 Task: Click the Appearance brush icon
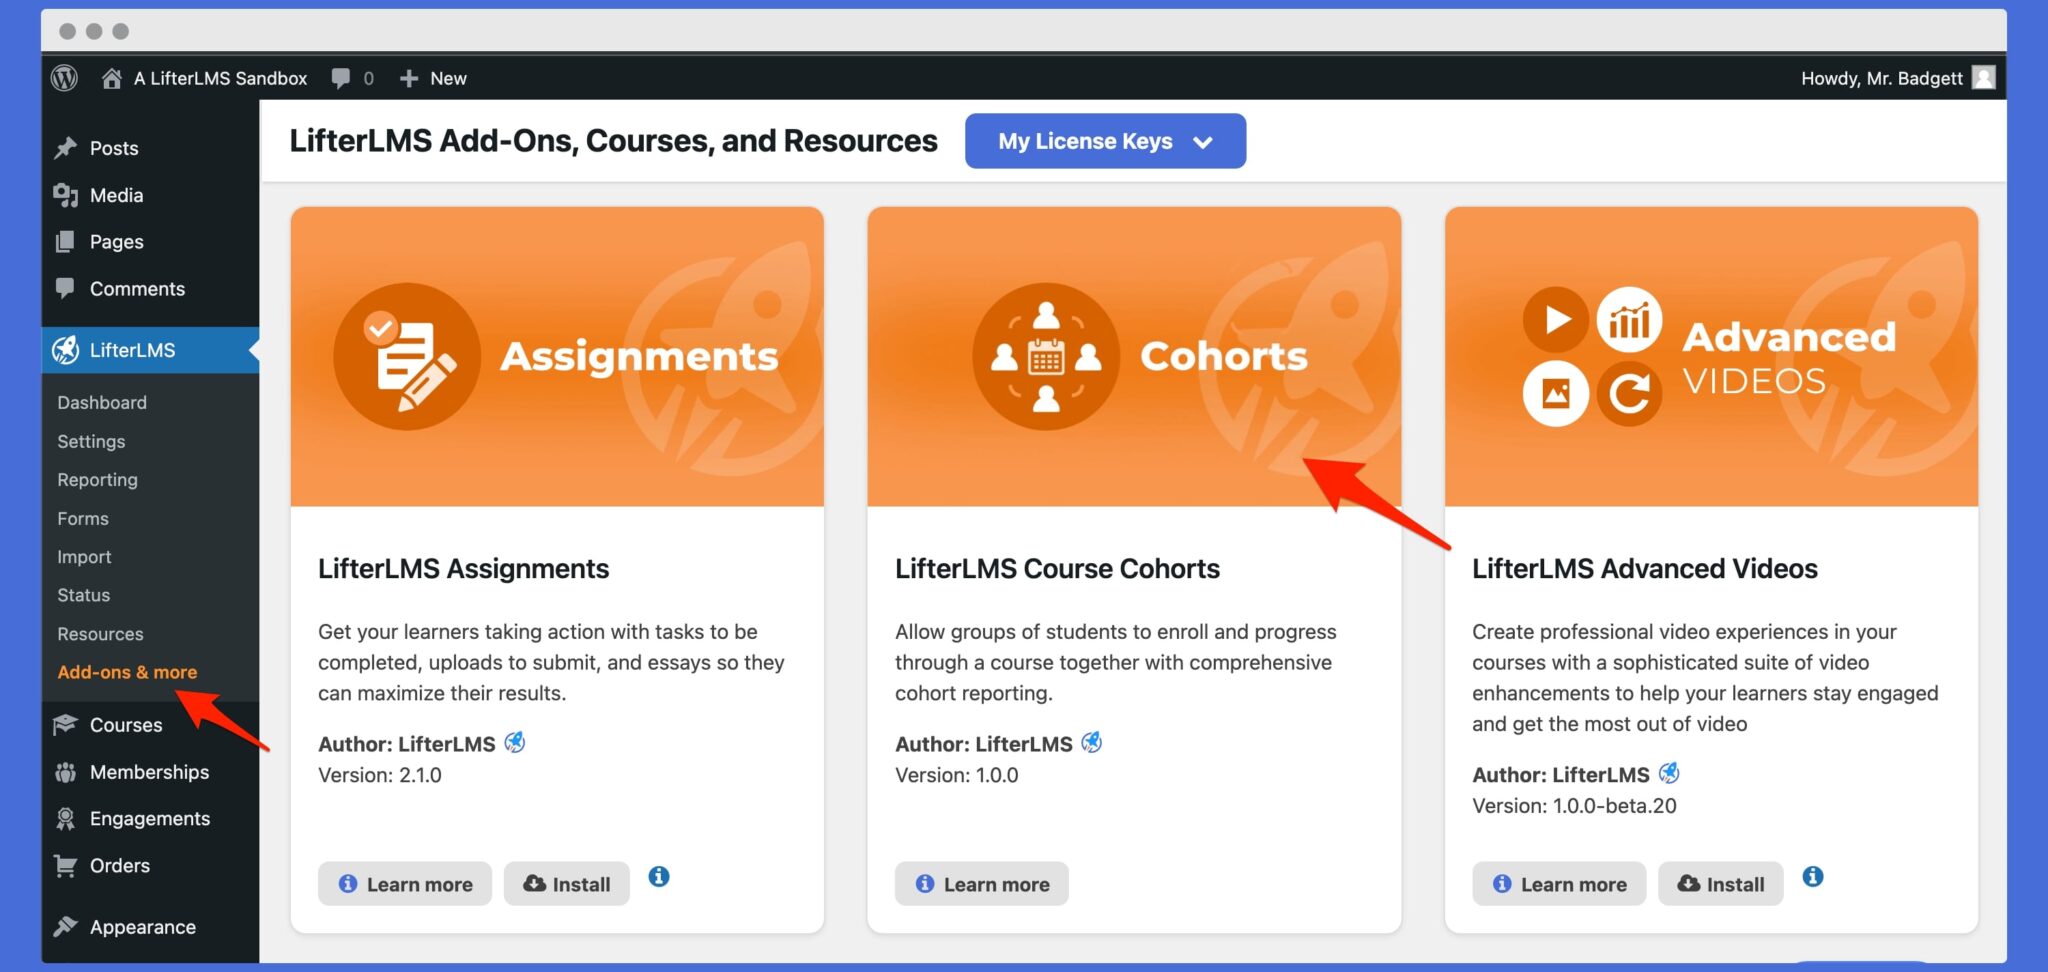[65, 926]
